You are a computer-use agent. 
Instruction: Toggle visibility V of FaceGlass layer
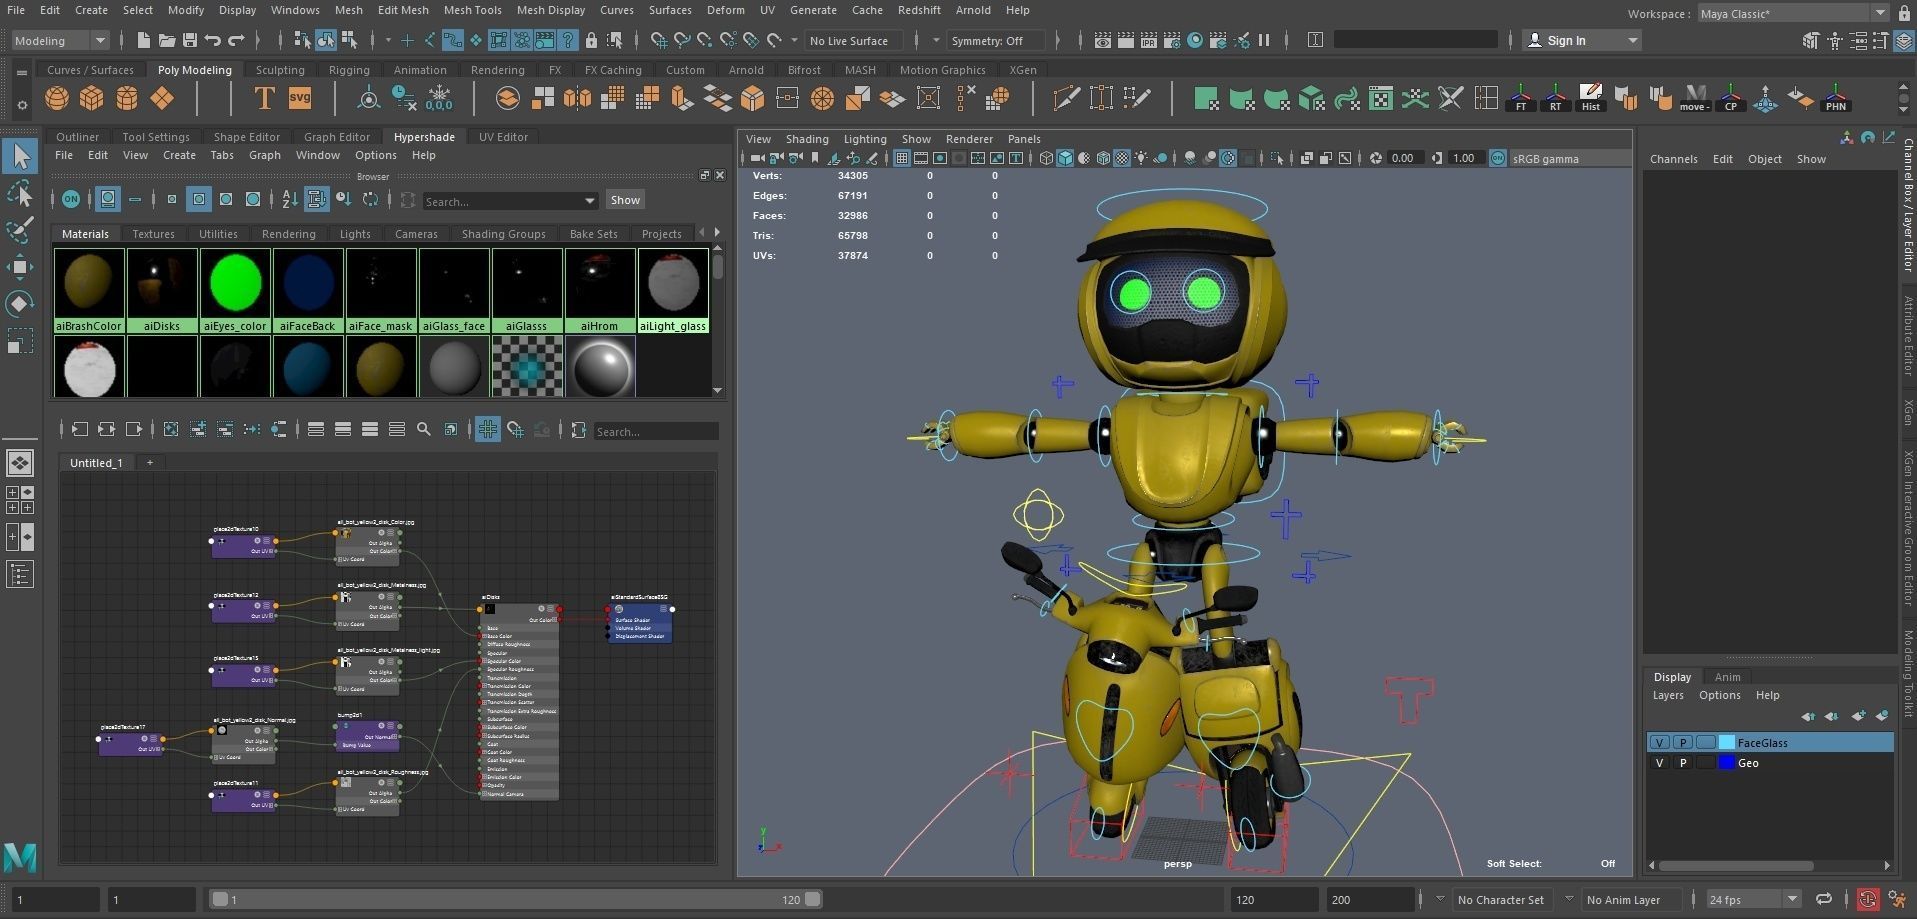pyautogui.click(x=1660, y=742)
